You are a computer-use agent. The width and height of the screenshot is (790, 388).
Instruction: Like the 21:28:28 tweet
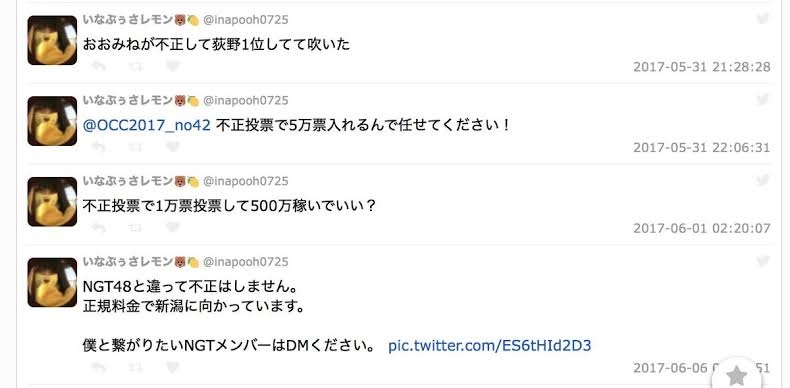click(173, 67)
